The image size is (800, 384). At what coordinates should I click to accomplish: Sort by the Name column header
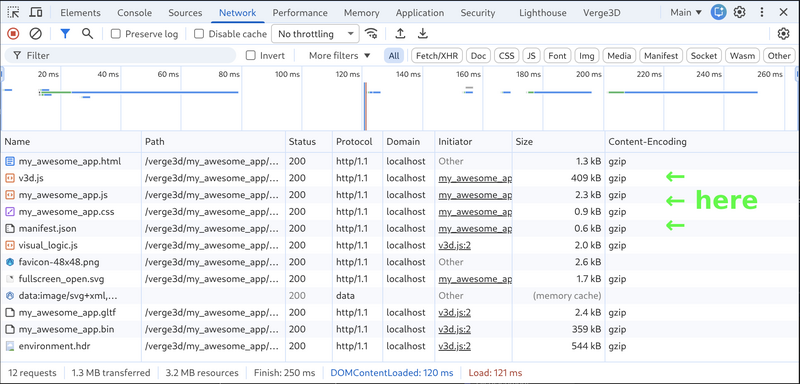point(71,142)
